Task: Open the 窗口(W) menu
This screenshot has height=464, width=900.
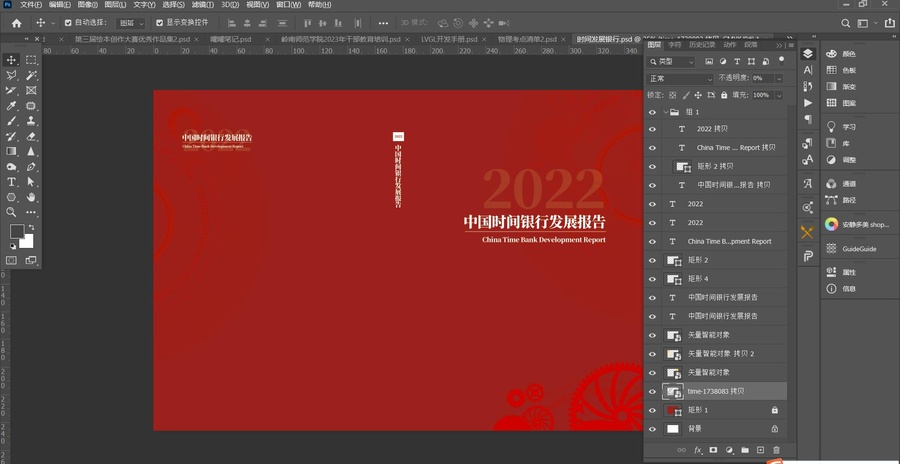Action: [288, 5]
